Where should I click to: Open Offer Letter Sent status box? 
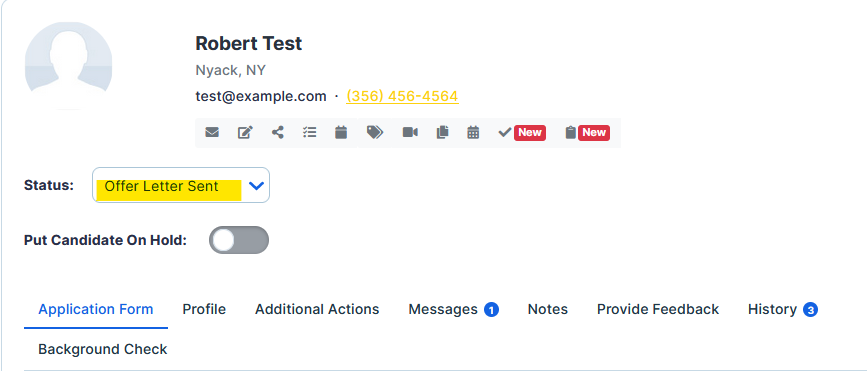pyautogui.click(x=181, y=185)
